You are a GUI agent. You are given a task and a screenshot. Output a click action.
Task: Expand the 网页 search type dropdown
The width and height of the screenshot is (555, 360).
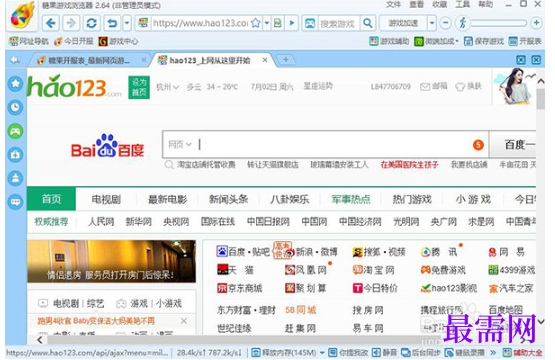tap(180, 144)
